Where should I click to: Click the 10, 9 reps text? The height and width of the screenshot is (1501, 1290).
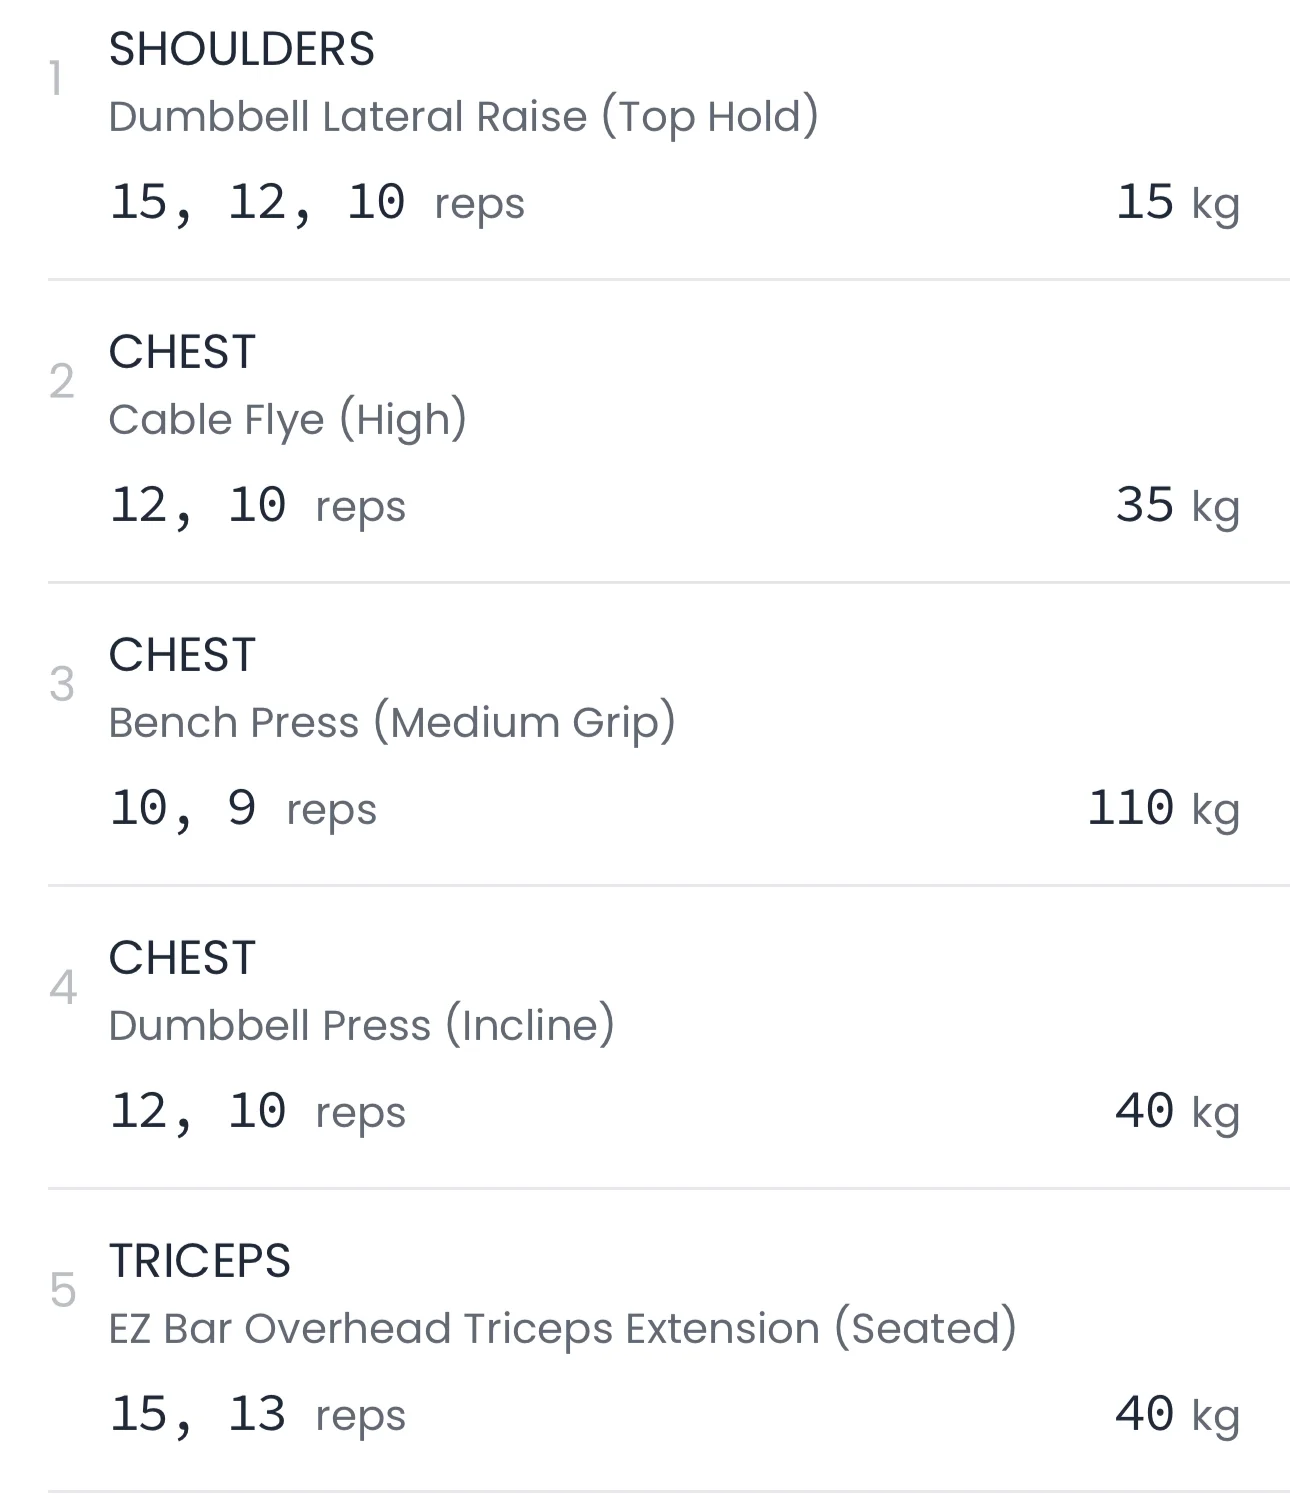(x=242, y=809)
